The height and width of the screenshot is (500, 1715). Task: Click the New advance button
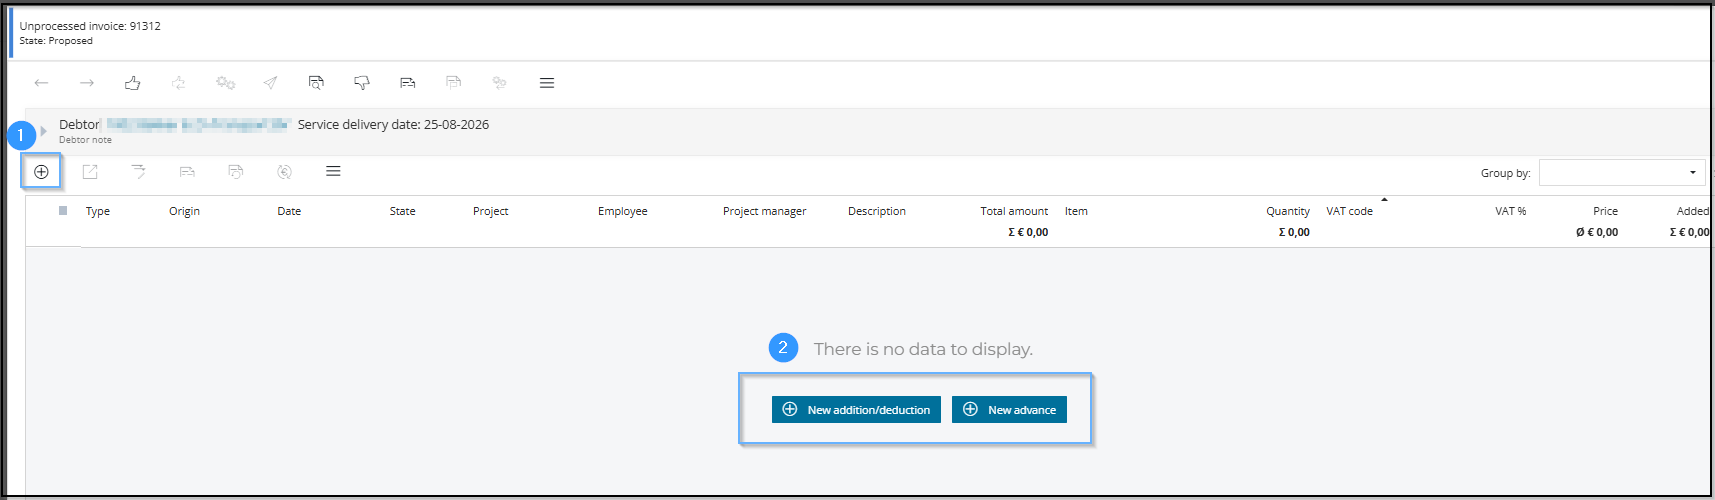[1009, 409]
